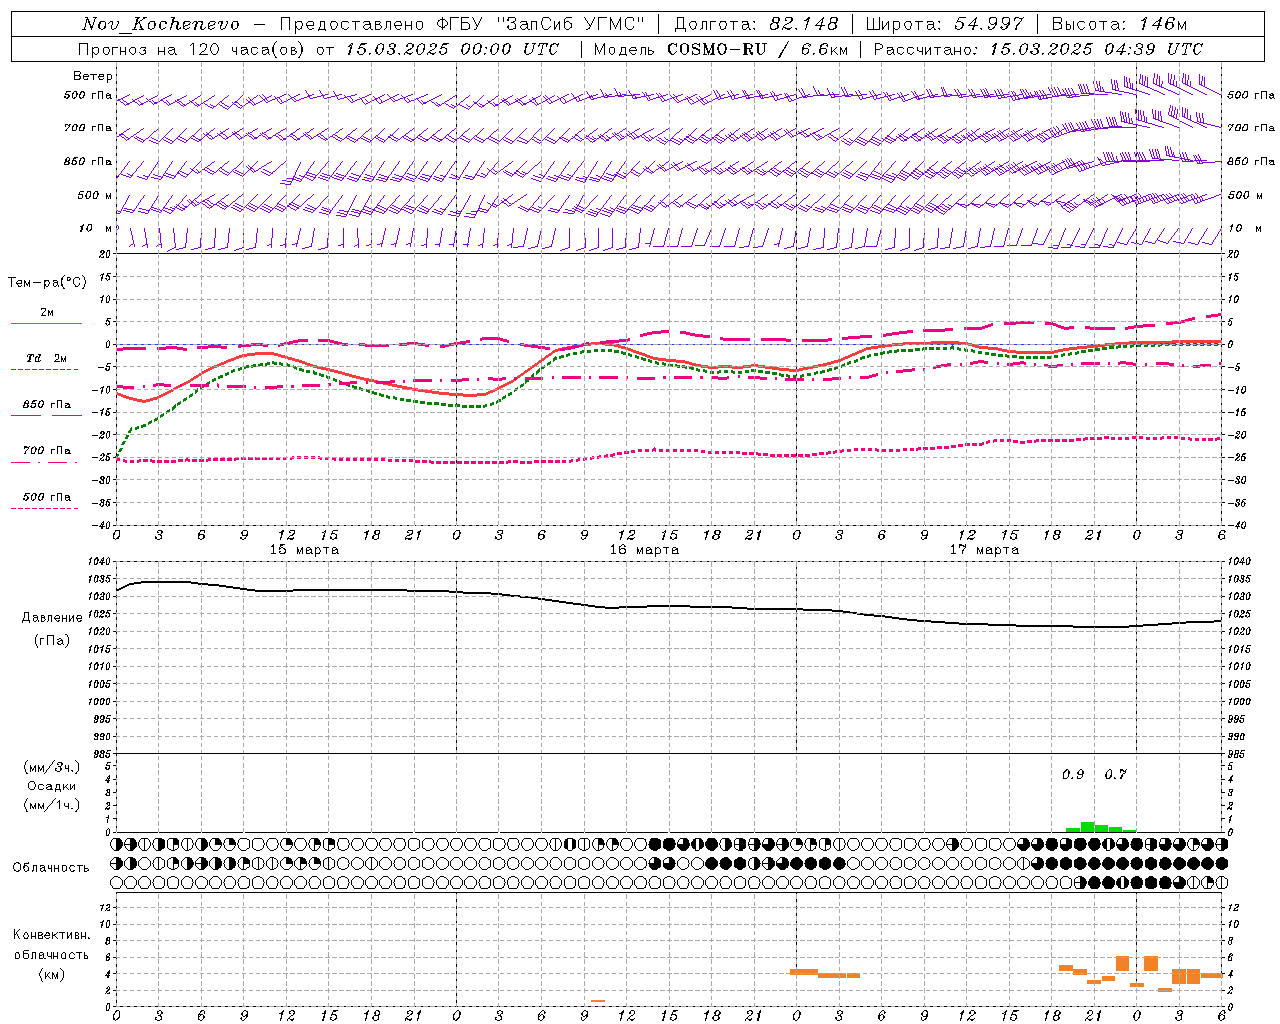The height and width of the screenshot is (1024, 1280).
Task: Click the Облачность cloudiness label
Action: pos(51,868)
